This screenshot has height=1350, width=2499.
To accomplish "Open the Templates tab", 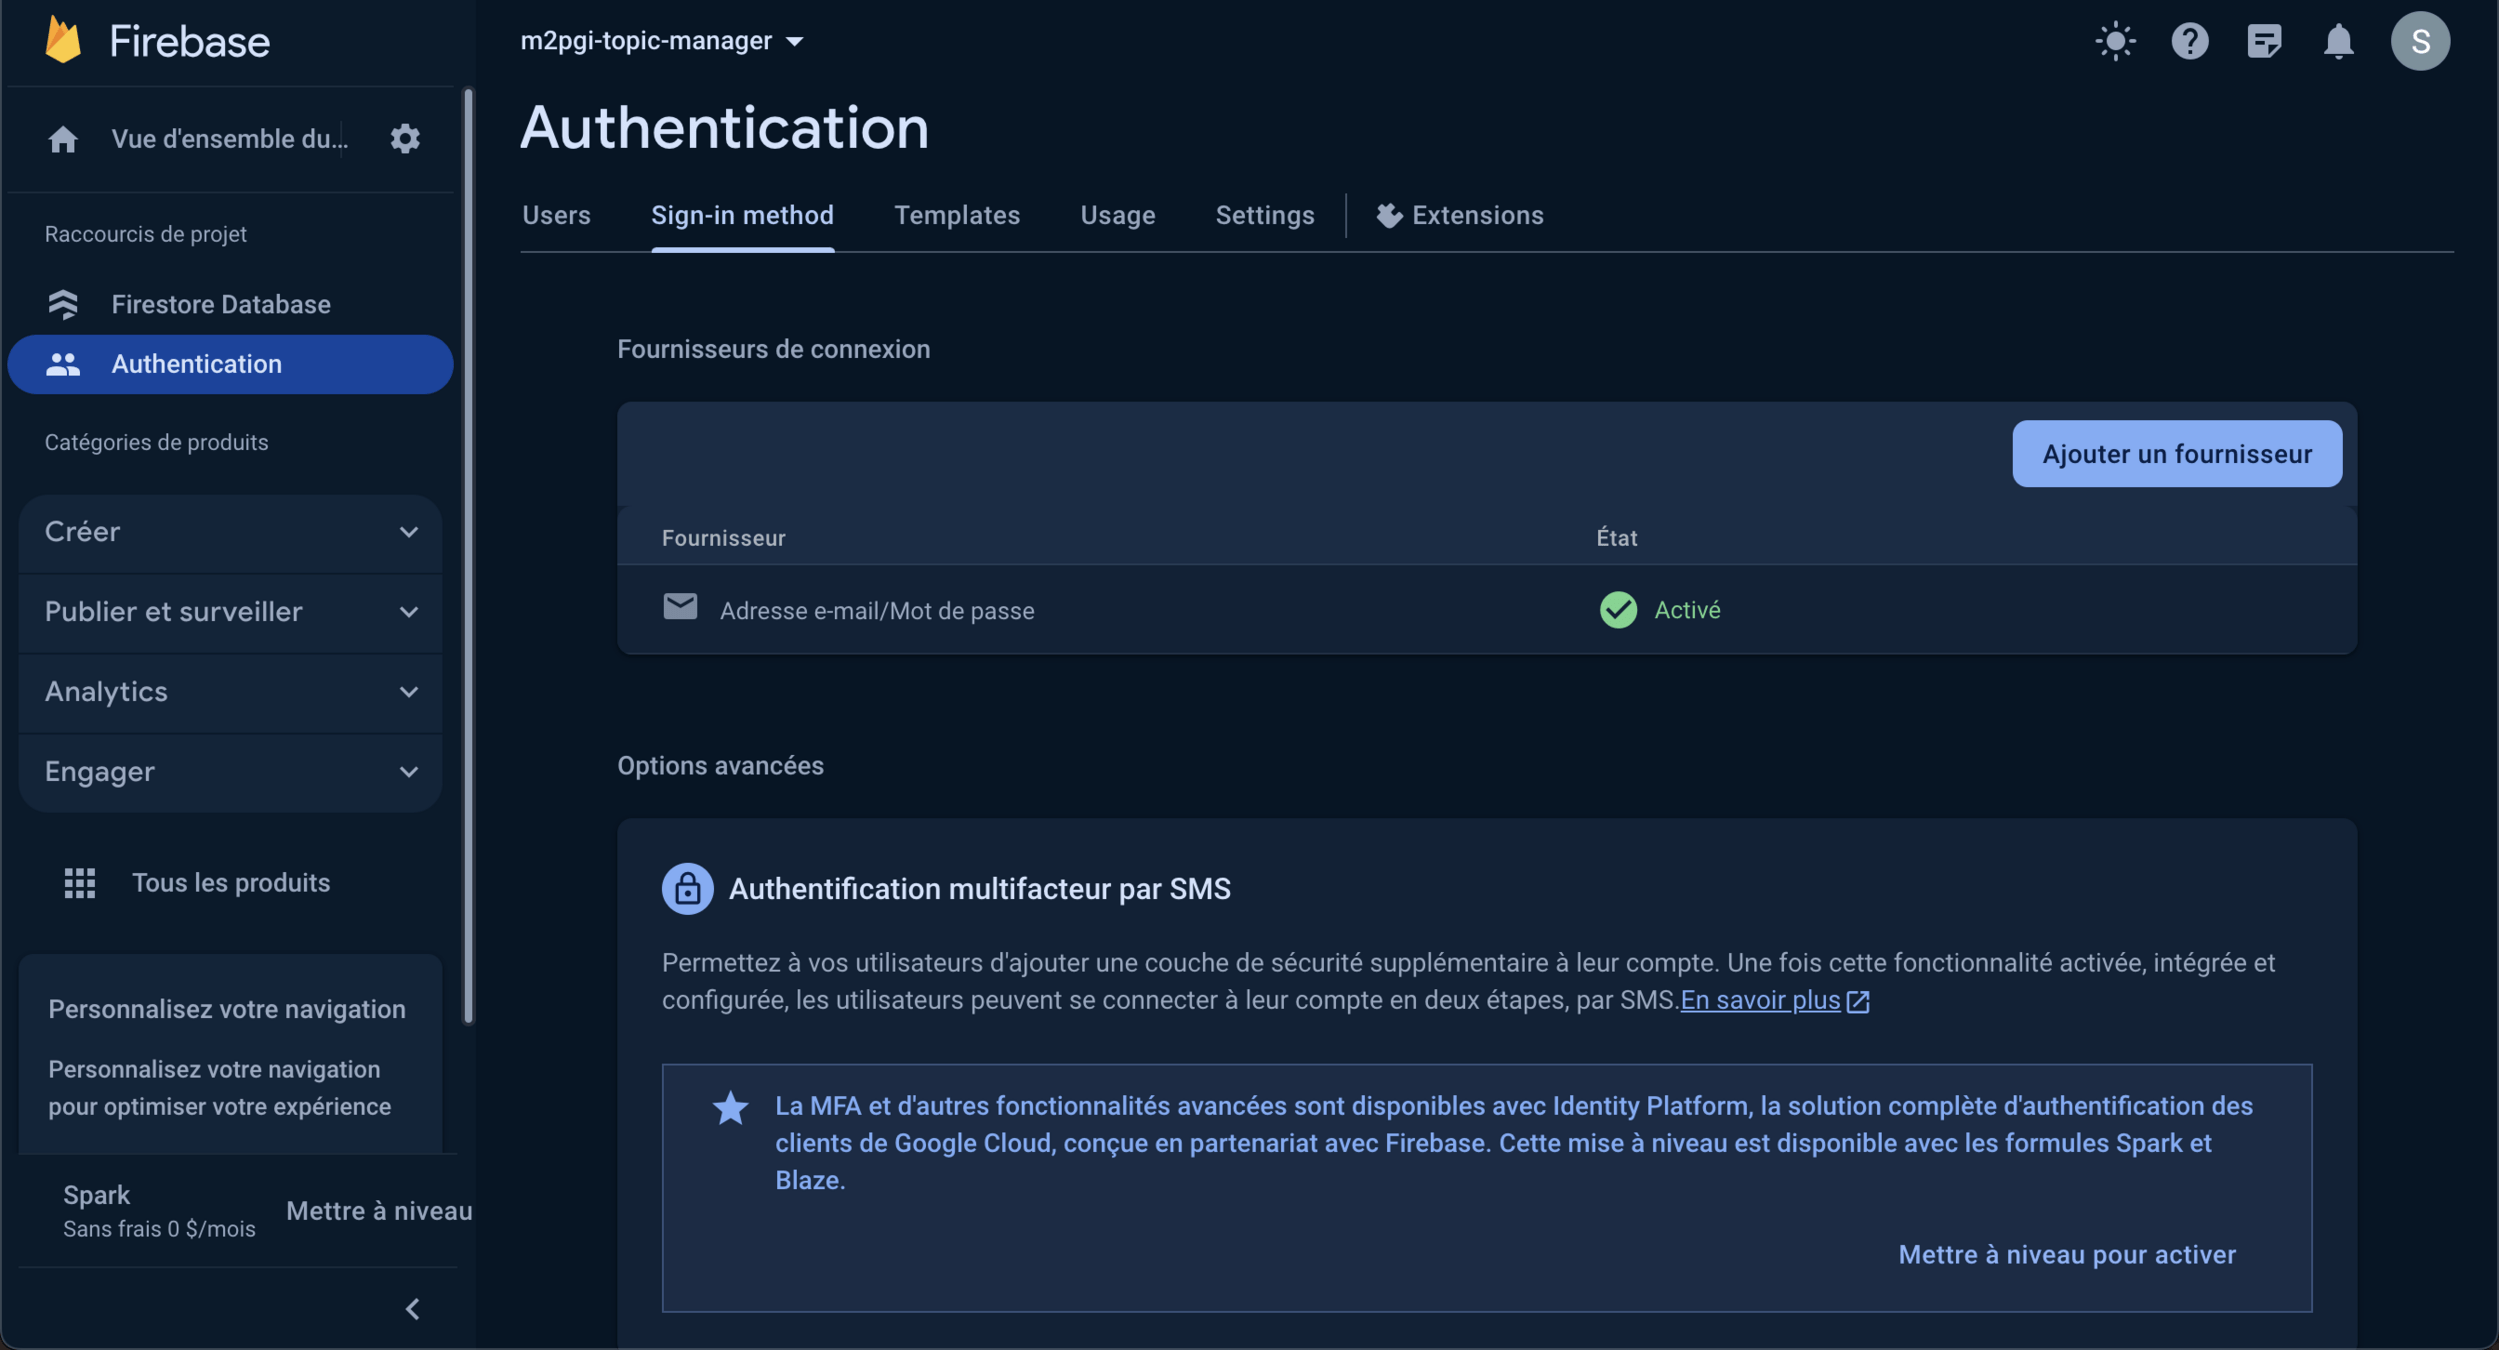I will point(956,215).
